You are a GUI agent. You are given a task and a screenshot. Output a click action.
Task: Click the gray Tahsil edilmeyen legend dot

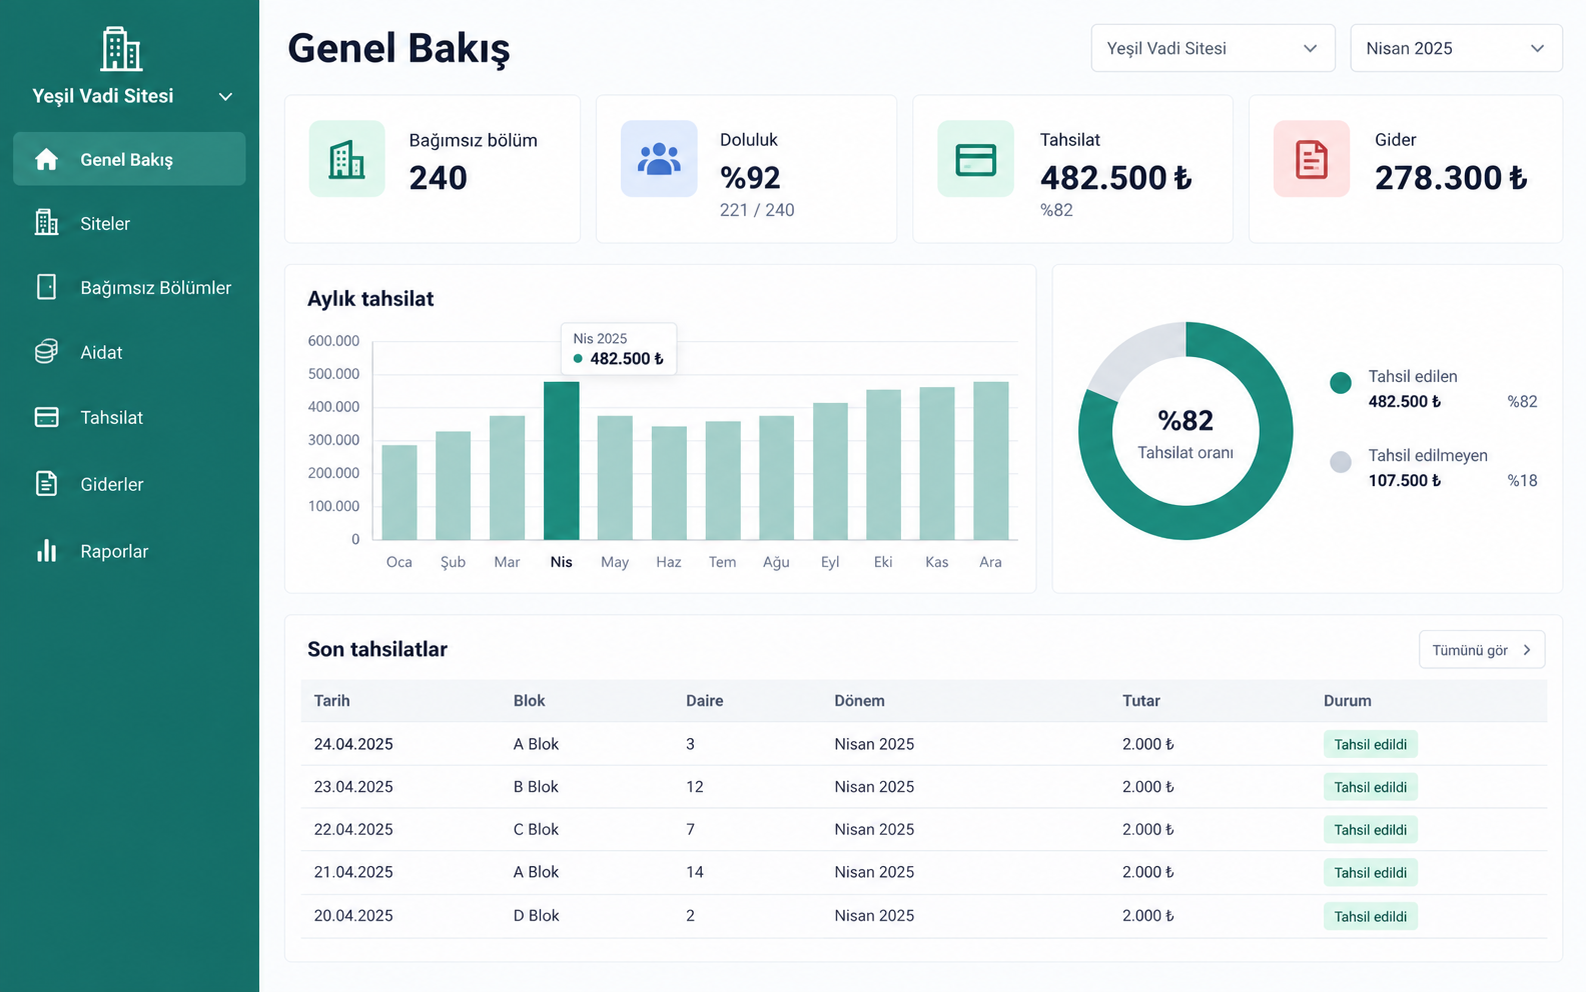(1341, 461)
